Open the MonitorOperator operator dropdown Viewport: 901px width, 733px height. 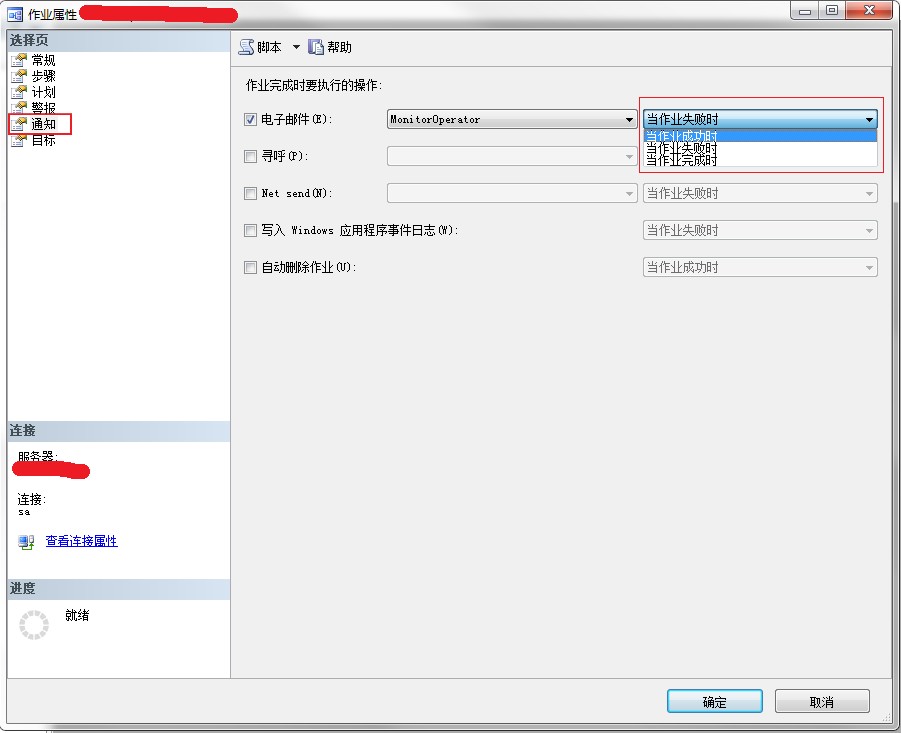(x=512, y=119)
